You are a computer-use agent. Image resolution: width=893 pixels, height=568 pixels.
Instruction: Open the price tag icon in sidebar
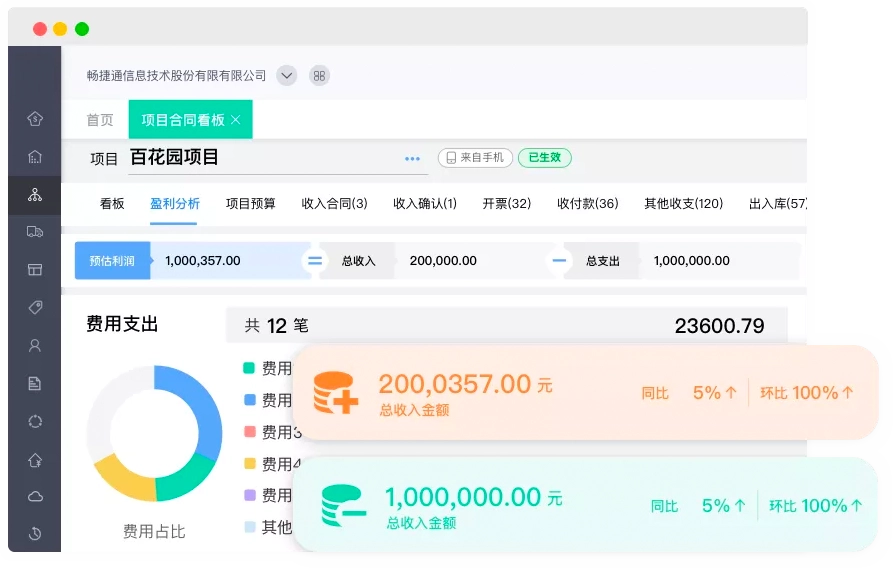35,308
